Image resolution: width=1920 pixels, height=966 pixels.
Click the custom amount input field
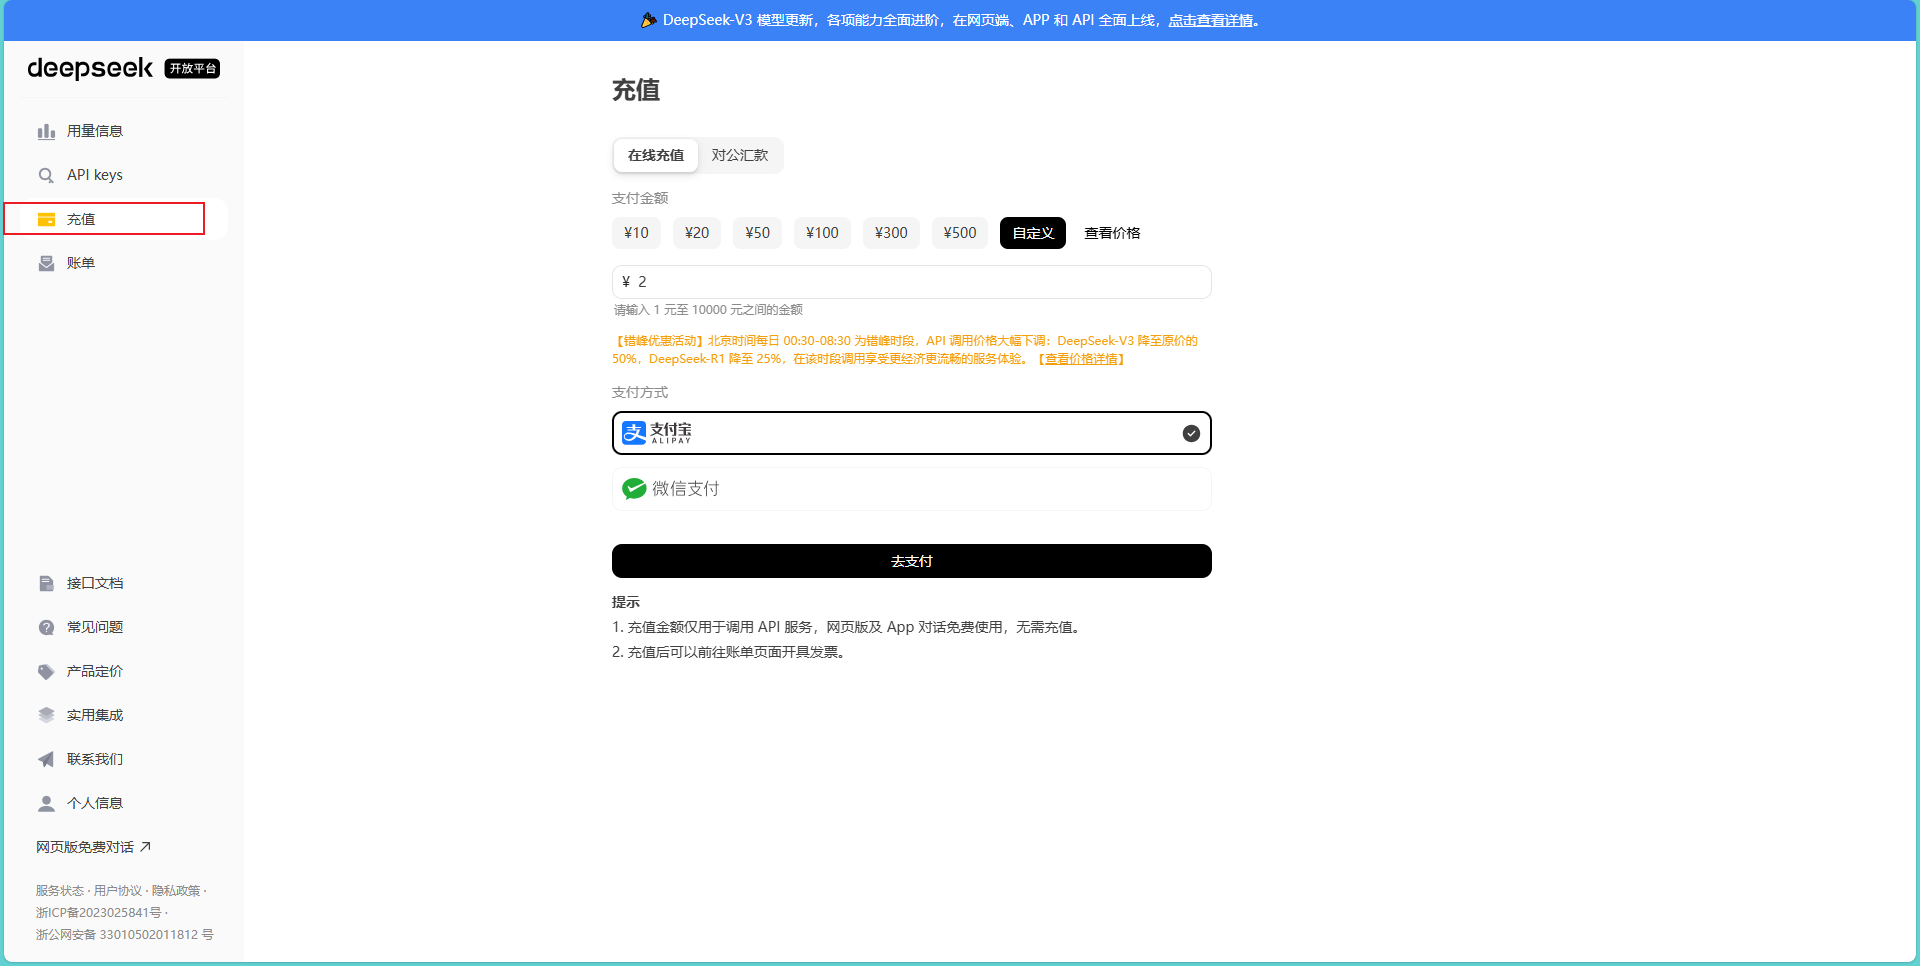tap(911, 281)
